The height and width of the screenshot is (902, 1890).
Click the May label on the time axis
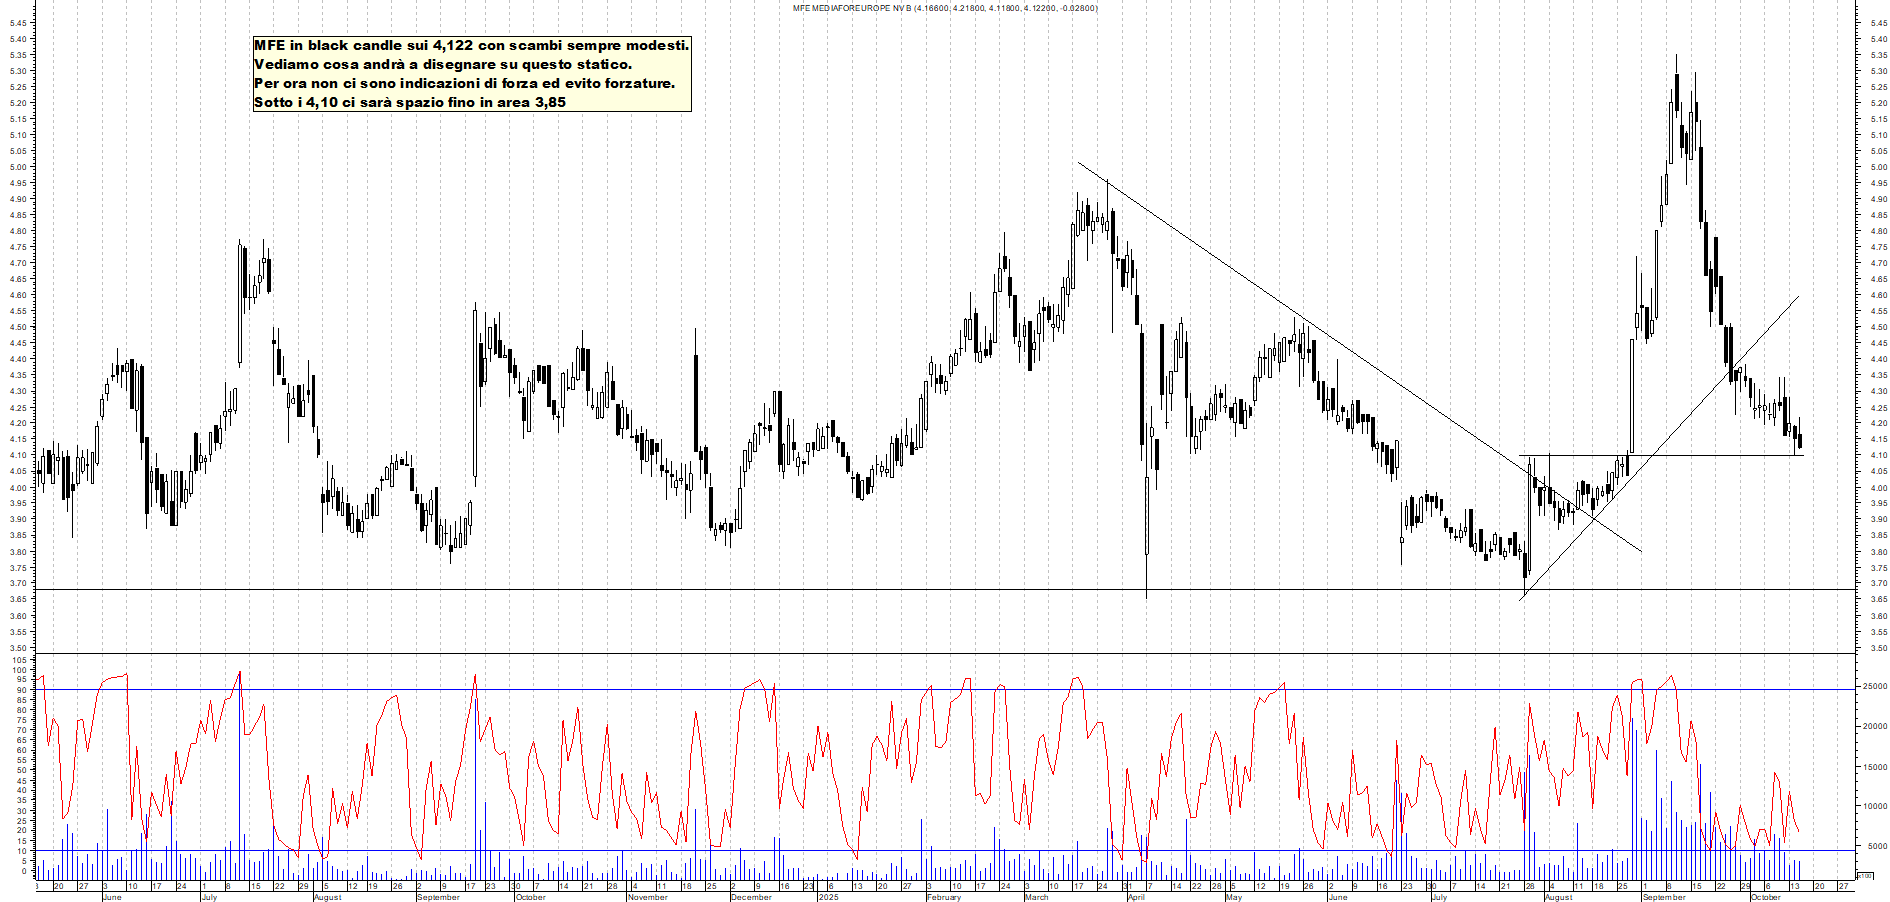click(x=1233, y=897)
